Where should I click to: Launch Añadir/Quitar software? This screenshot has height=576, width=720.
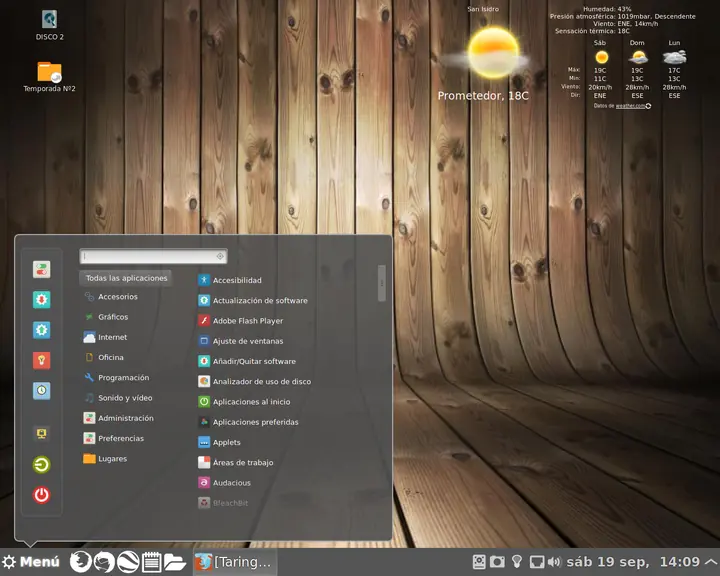click(247, 361)
